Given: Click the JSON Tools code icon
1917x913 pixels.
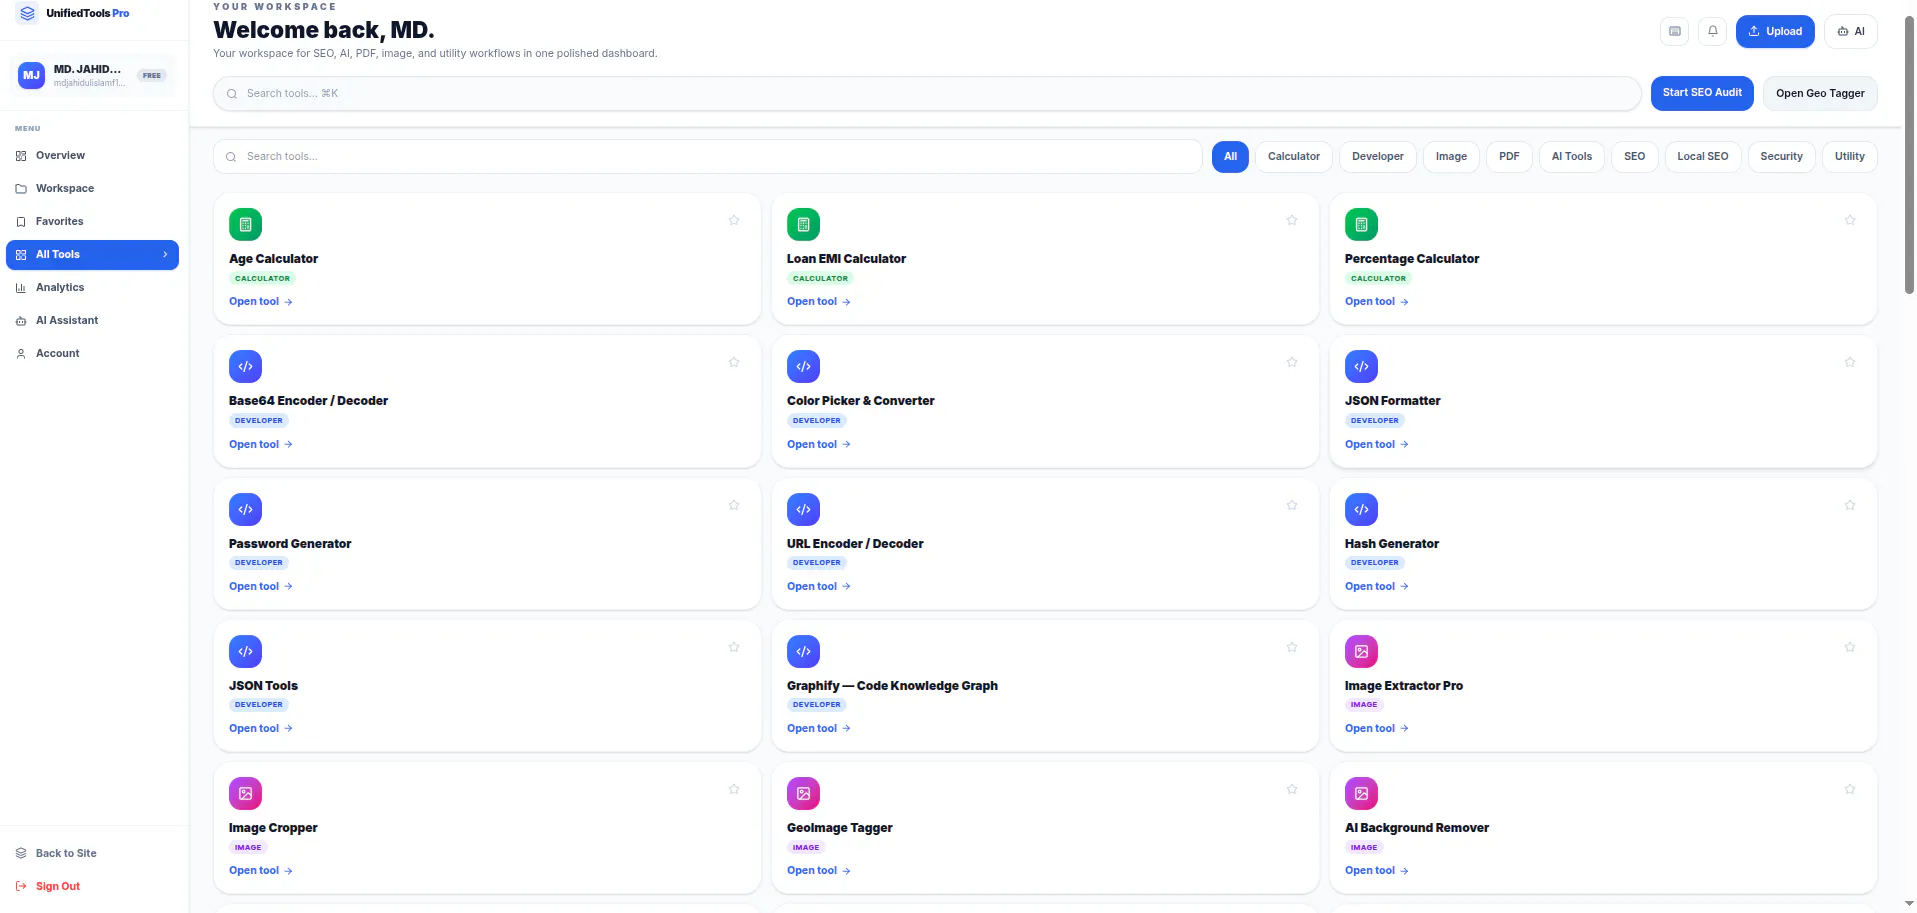Looking at the screenshot, I should (x=245, y=651).
